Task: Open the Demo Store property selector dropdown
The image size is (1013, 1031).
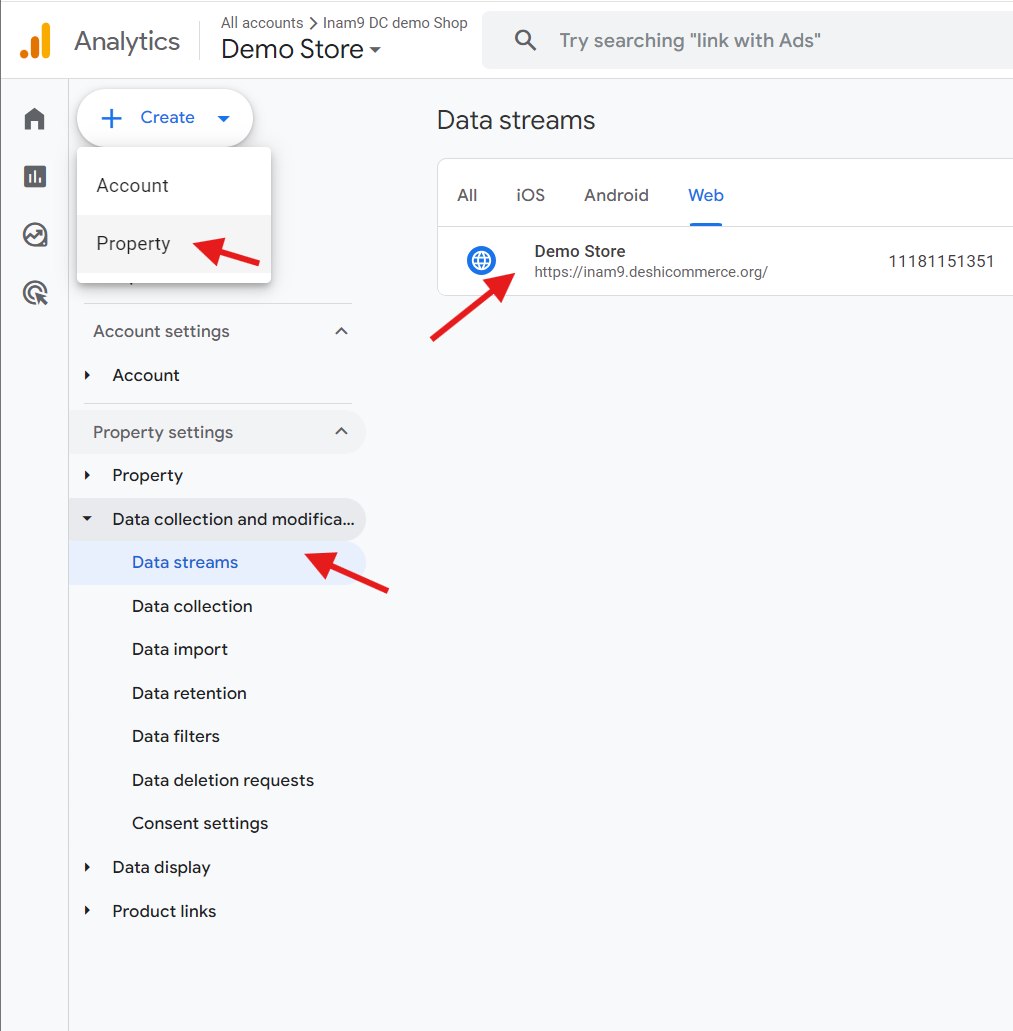Action: pos(301,49)
